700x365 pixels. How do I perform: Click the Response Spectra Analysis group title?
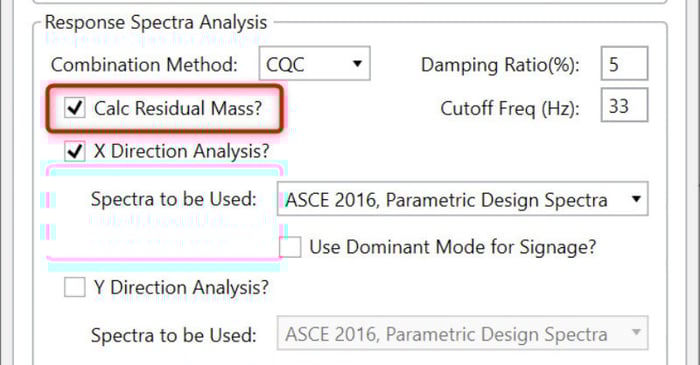point(156,22)
